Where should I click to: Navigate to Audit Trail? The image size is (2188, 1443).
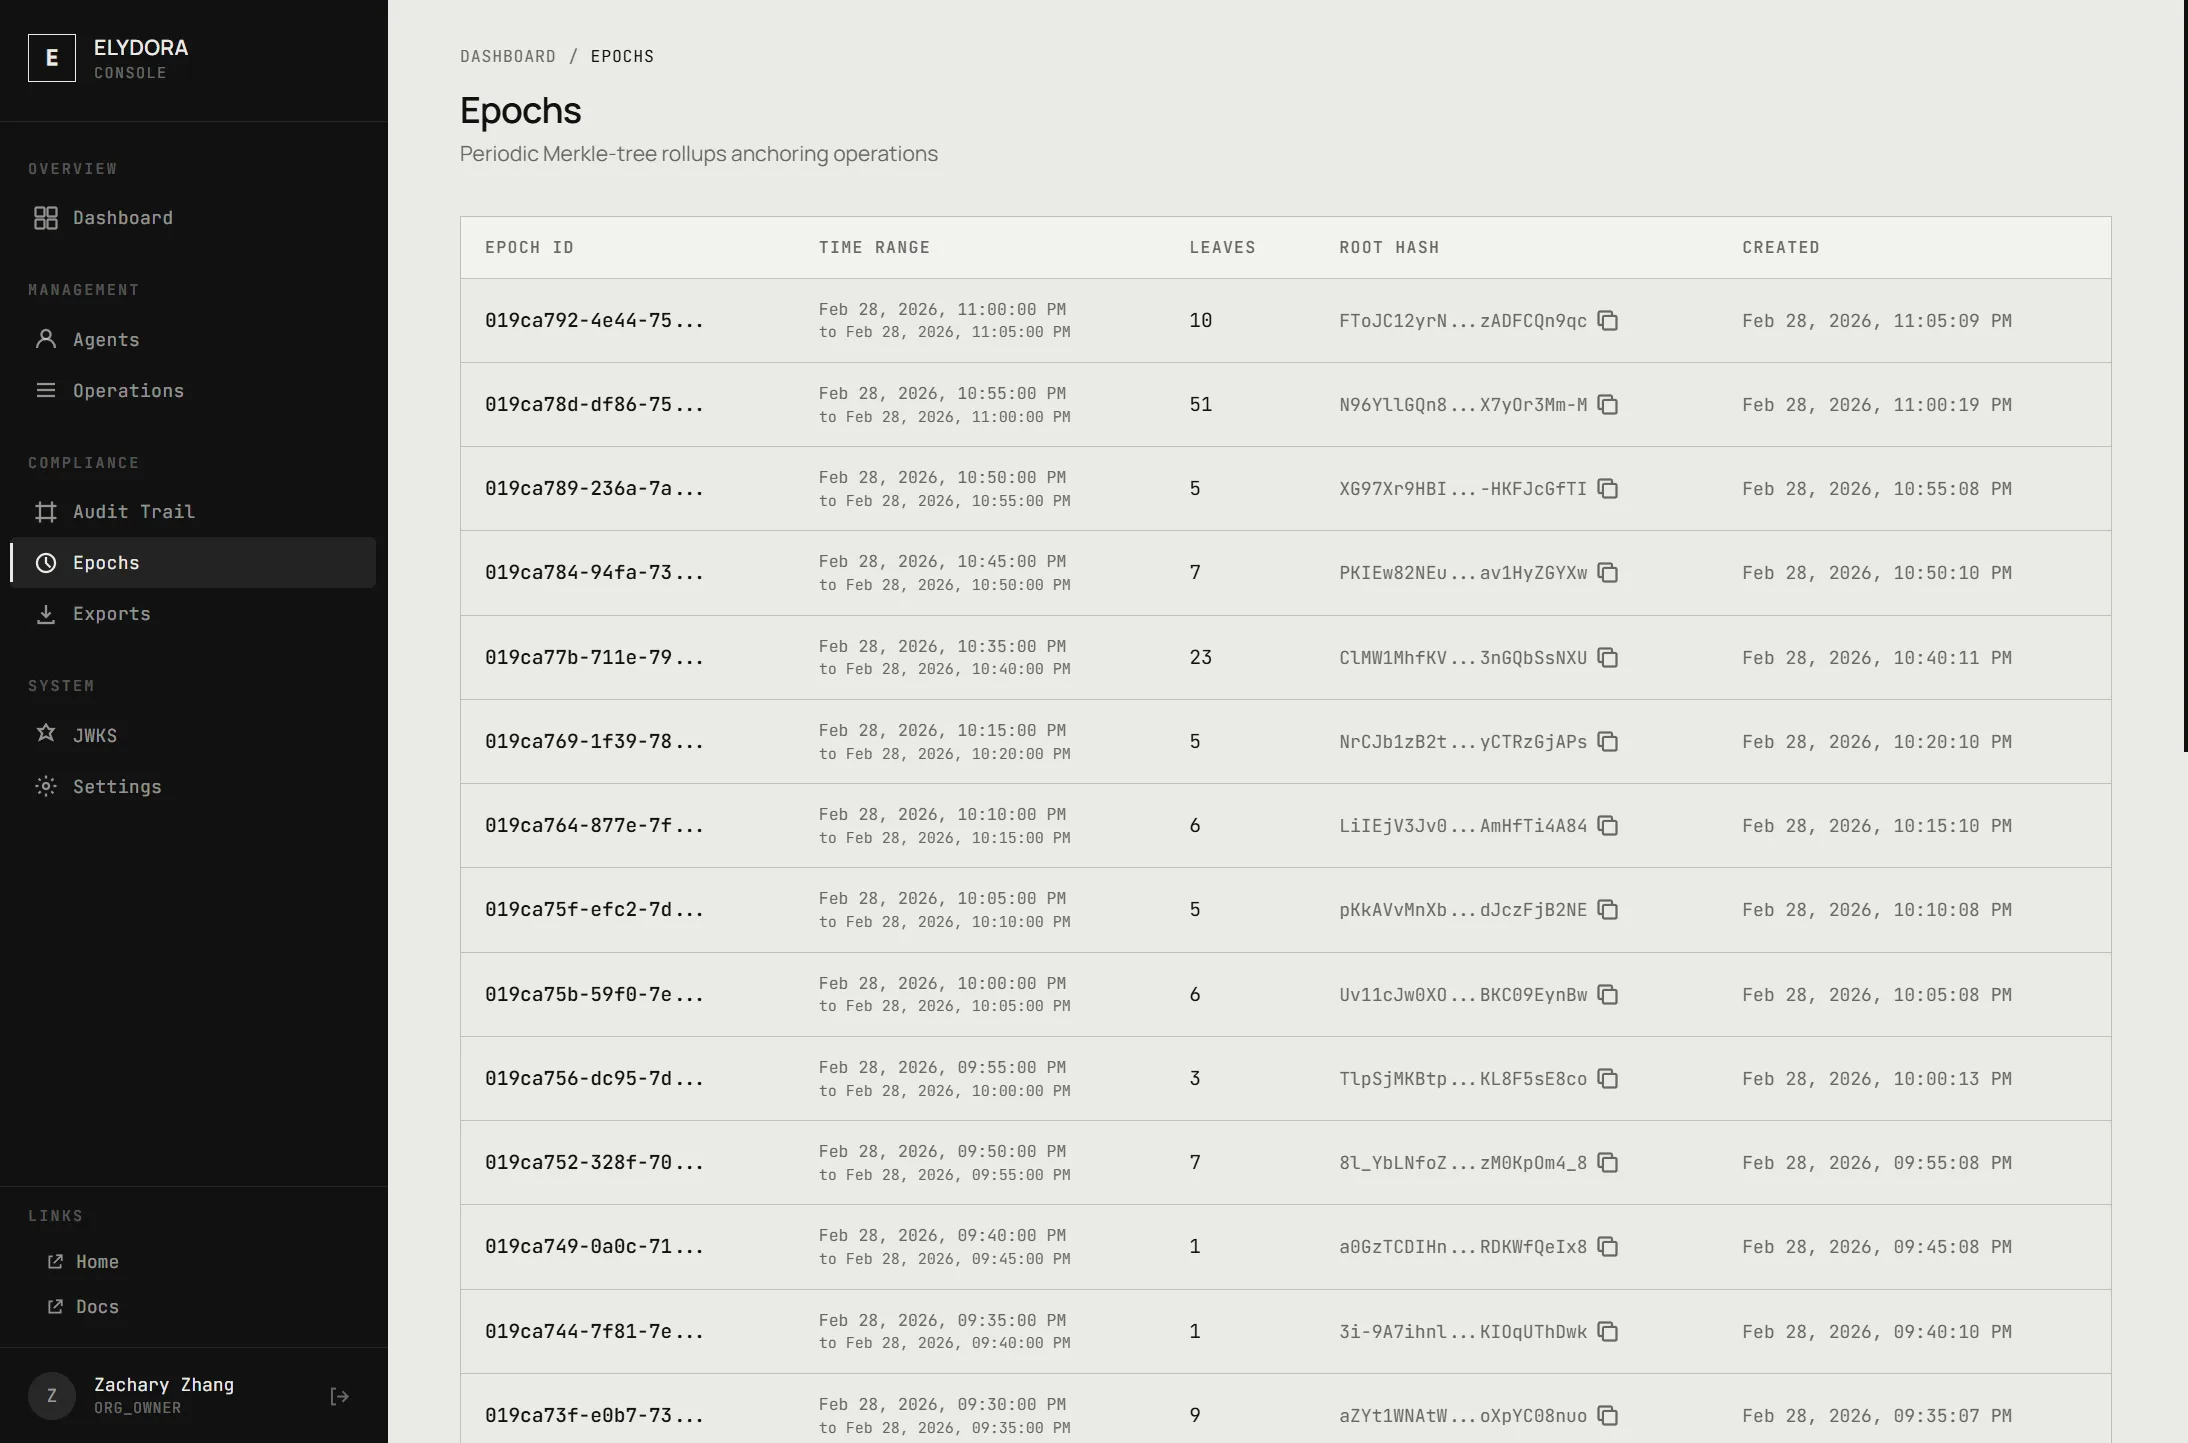133,512
